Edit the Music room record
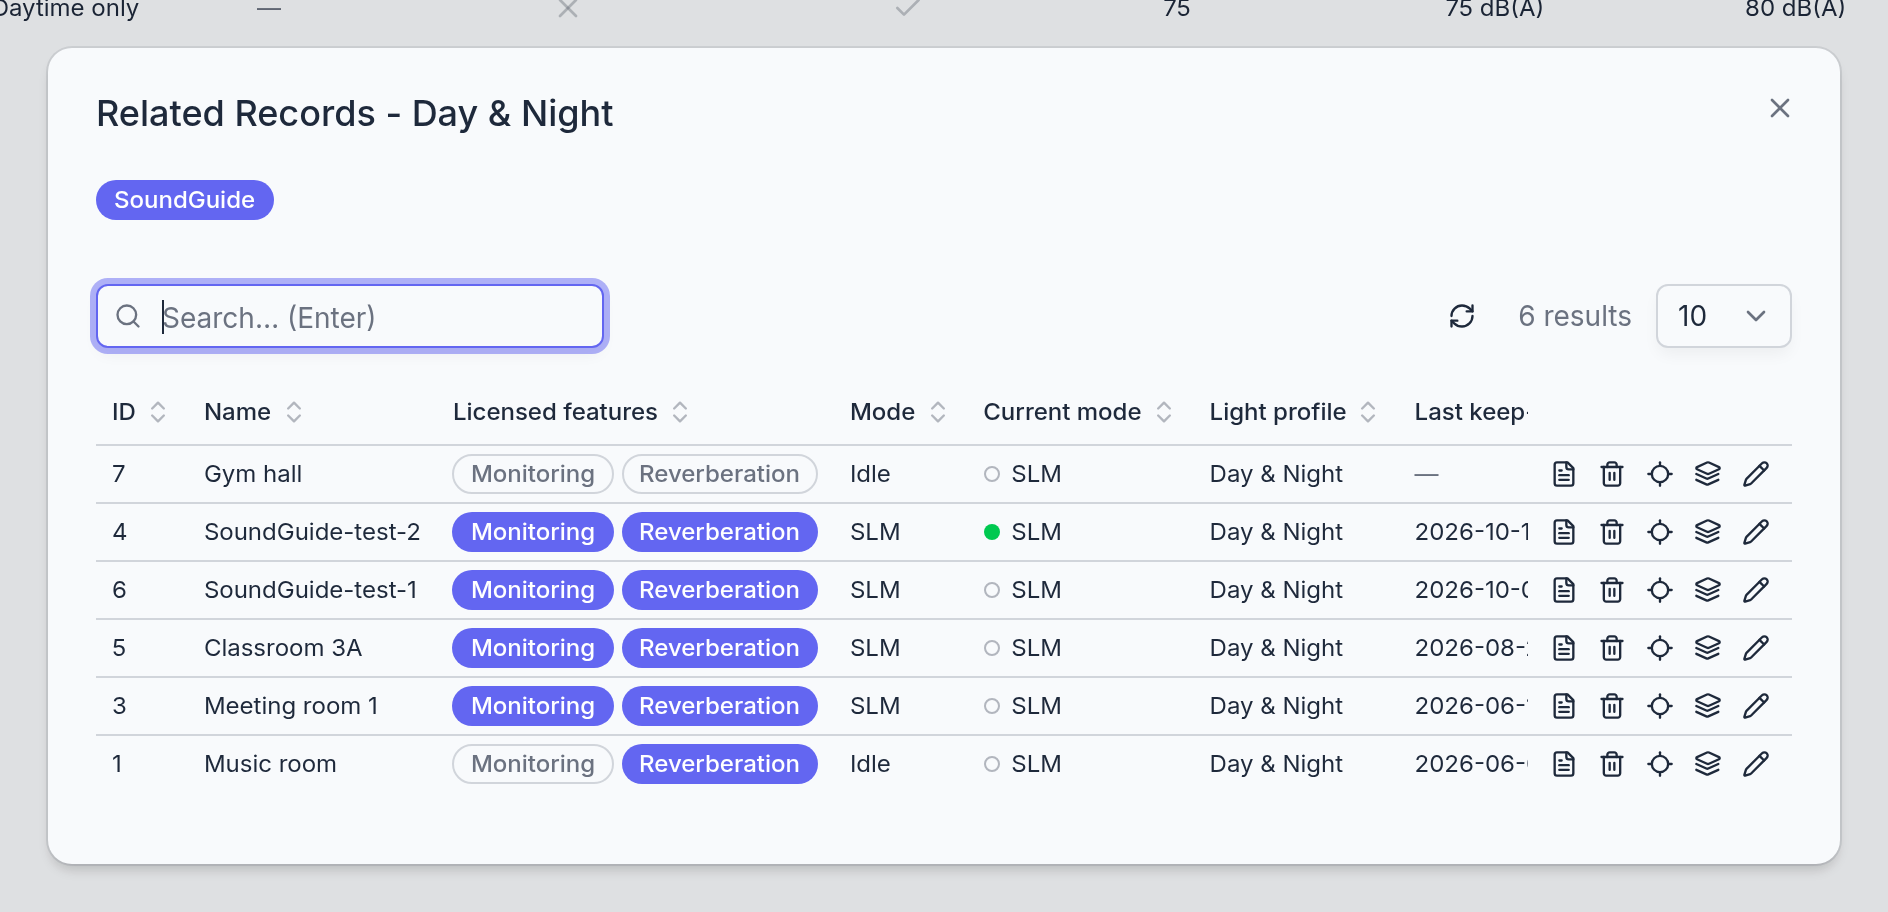Screen dimensions: 1888x912 coord(1756,764)
